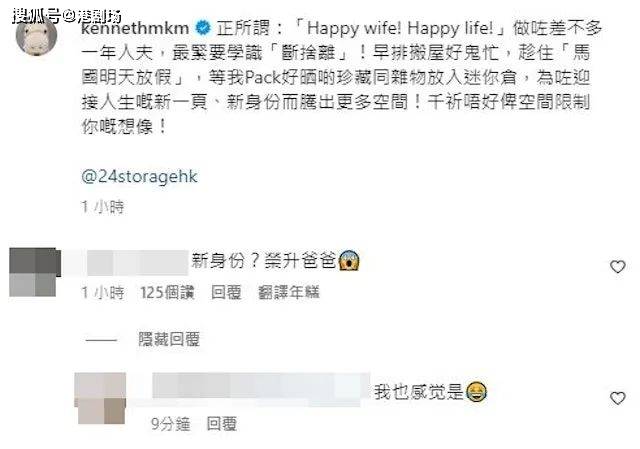
Task: Collapse replies with 隱藏回覆
Action: tap(169, 339)
